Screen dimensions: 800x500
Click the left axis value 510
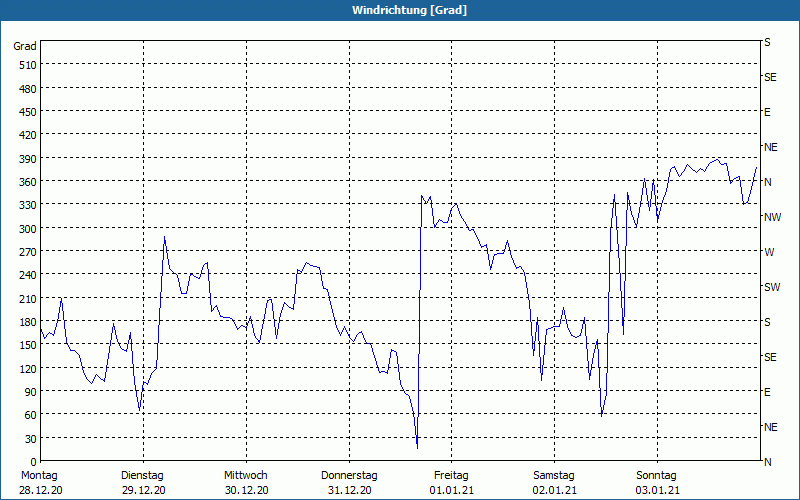[28, 65]
